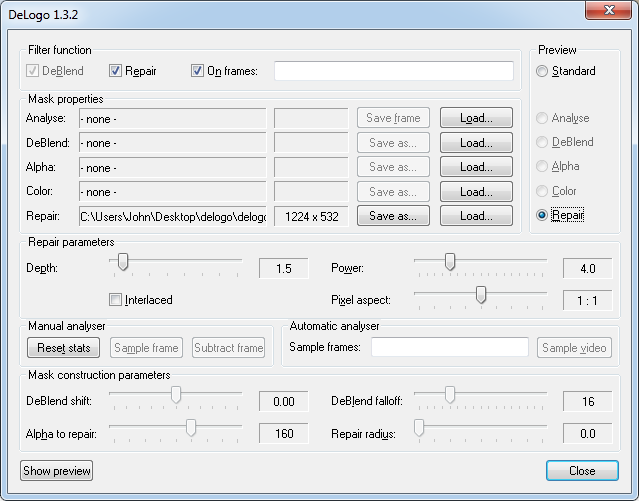Click the Pixel aspect slider handle
Screen dimensions: 639x501
[x=481, y=294]
